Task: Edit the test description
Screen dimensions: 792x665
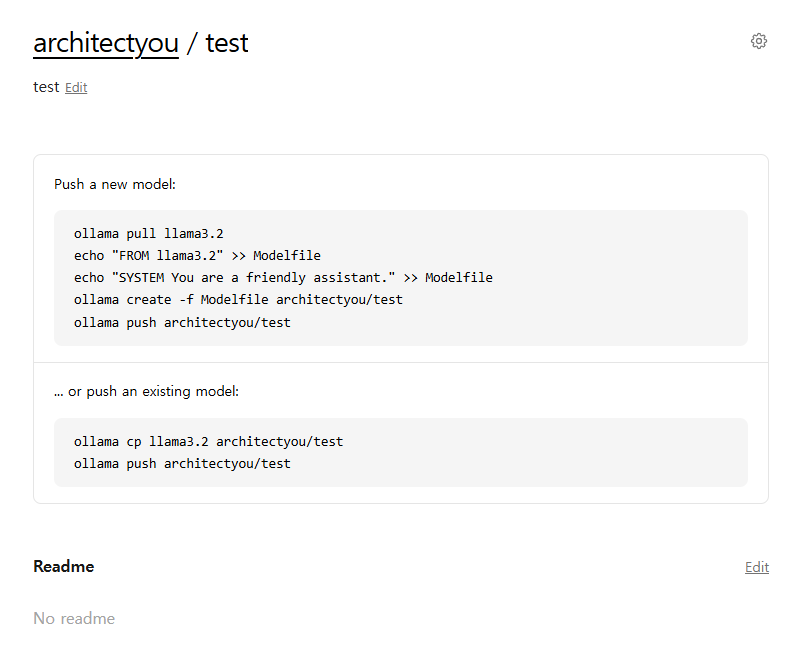Action: click(76, 88)
